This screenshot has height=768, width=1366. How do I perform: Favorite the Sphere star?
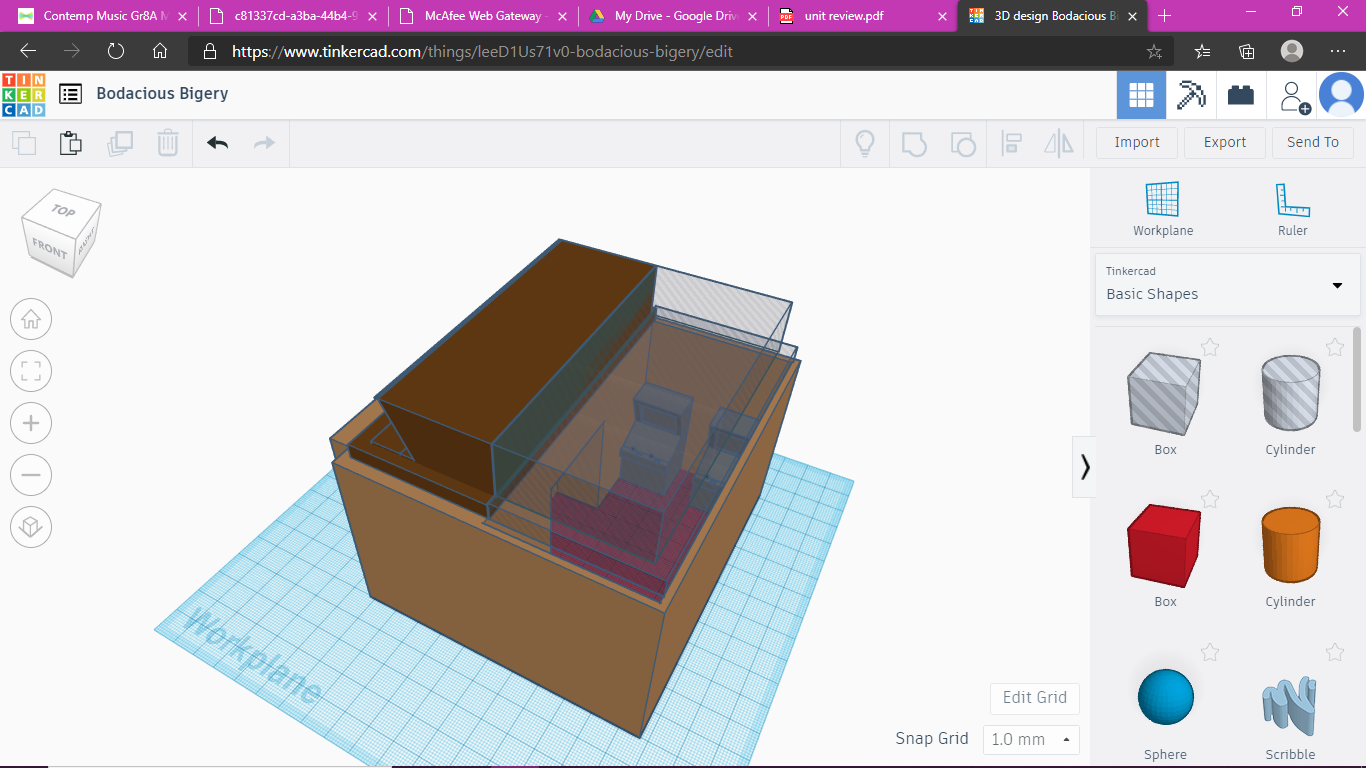(1210, 652)
